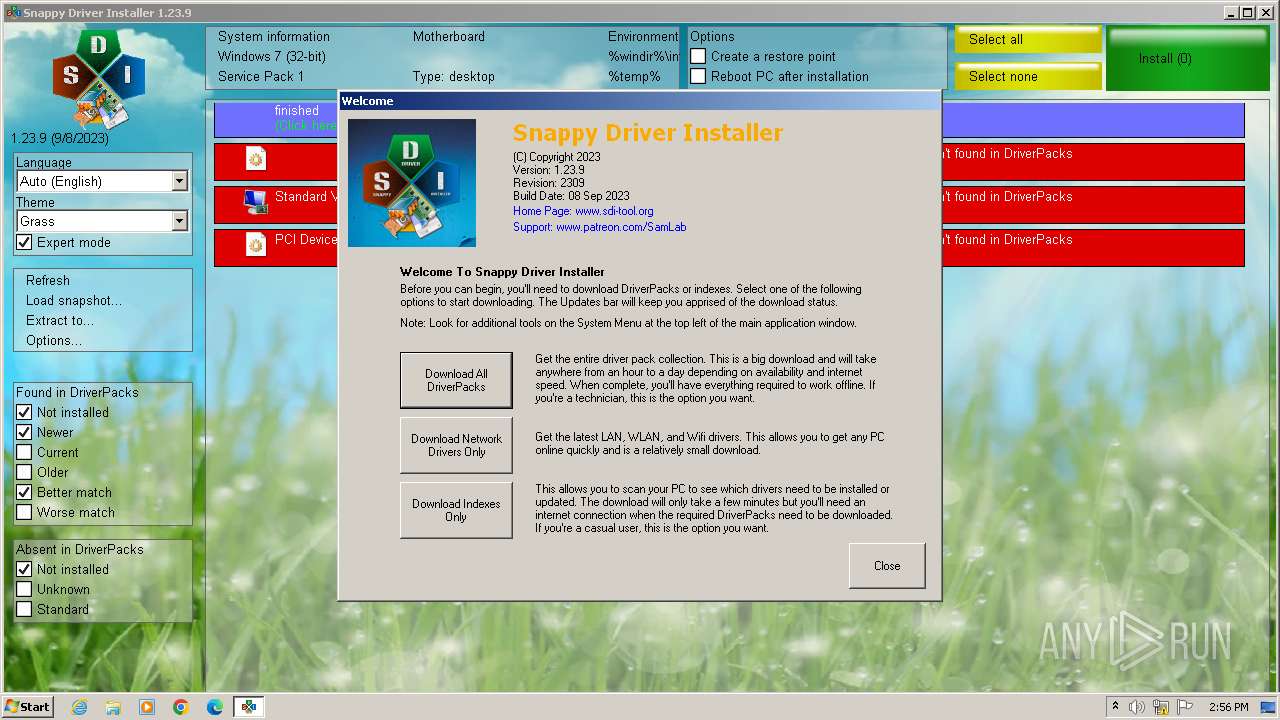1280x720 pixels.
Task: Click Extract to... in sidebar
Action: coord(60,321)
